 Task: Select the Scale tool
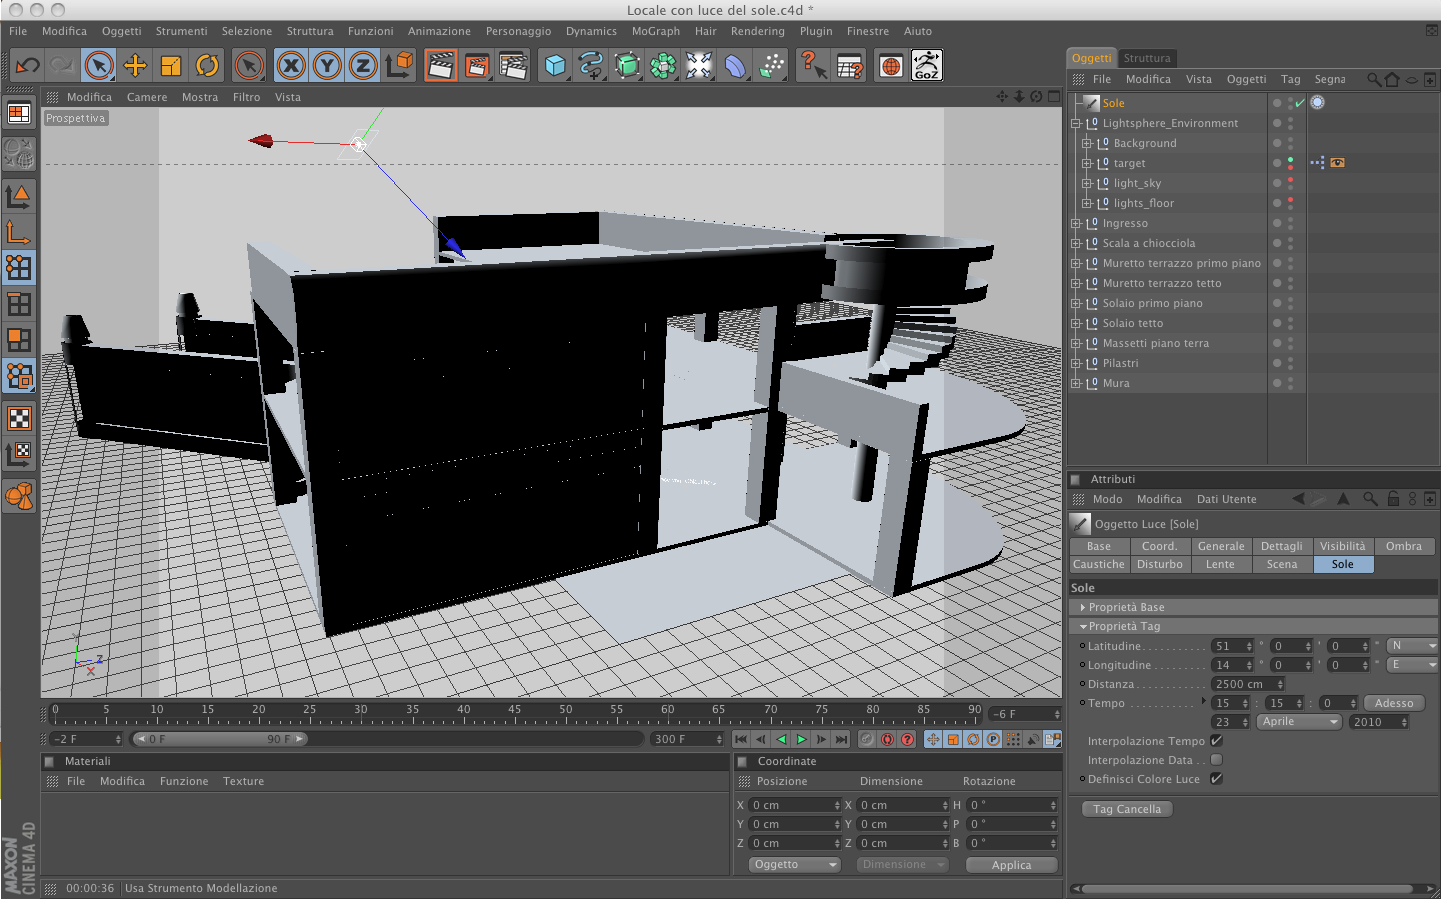click(x=171, y=66)
